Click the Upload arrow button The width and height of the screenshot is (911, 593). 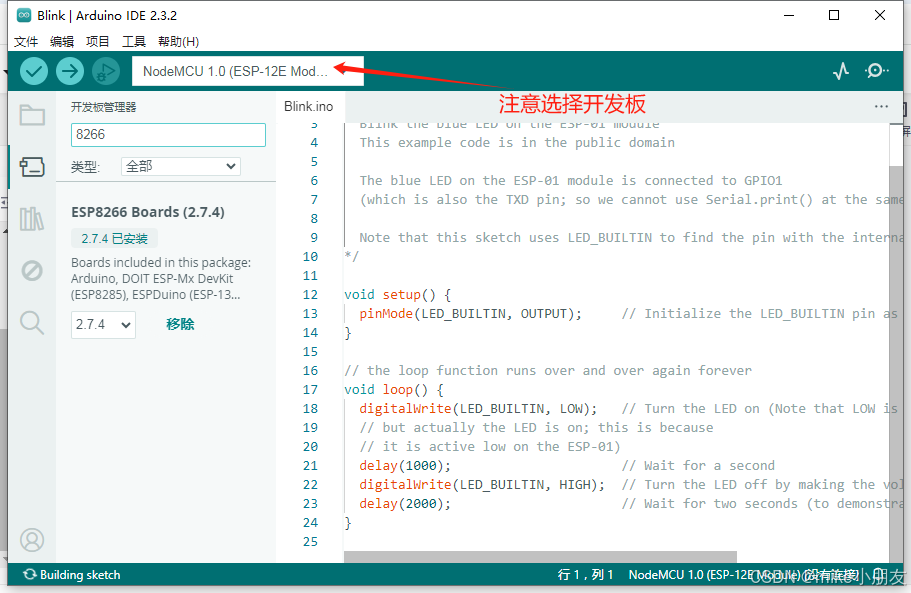[x=70, y=71]
